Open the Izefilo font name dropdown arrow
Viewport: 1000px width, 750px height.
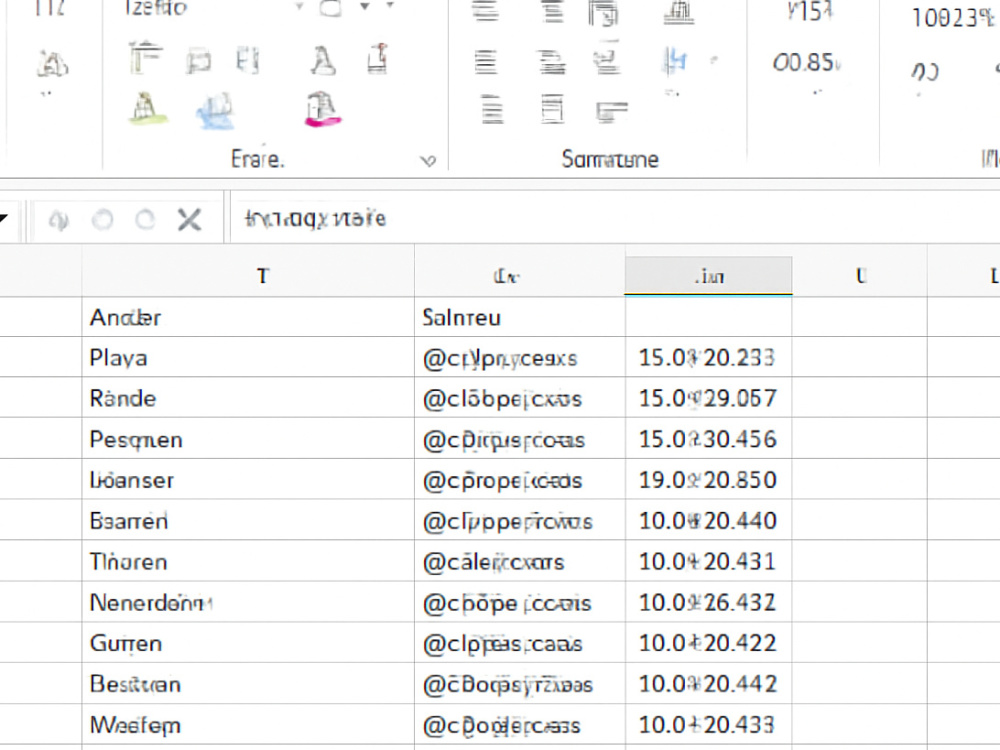[x=299, y=7]
